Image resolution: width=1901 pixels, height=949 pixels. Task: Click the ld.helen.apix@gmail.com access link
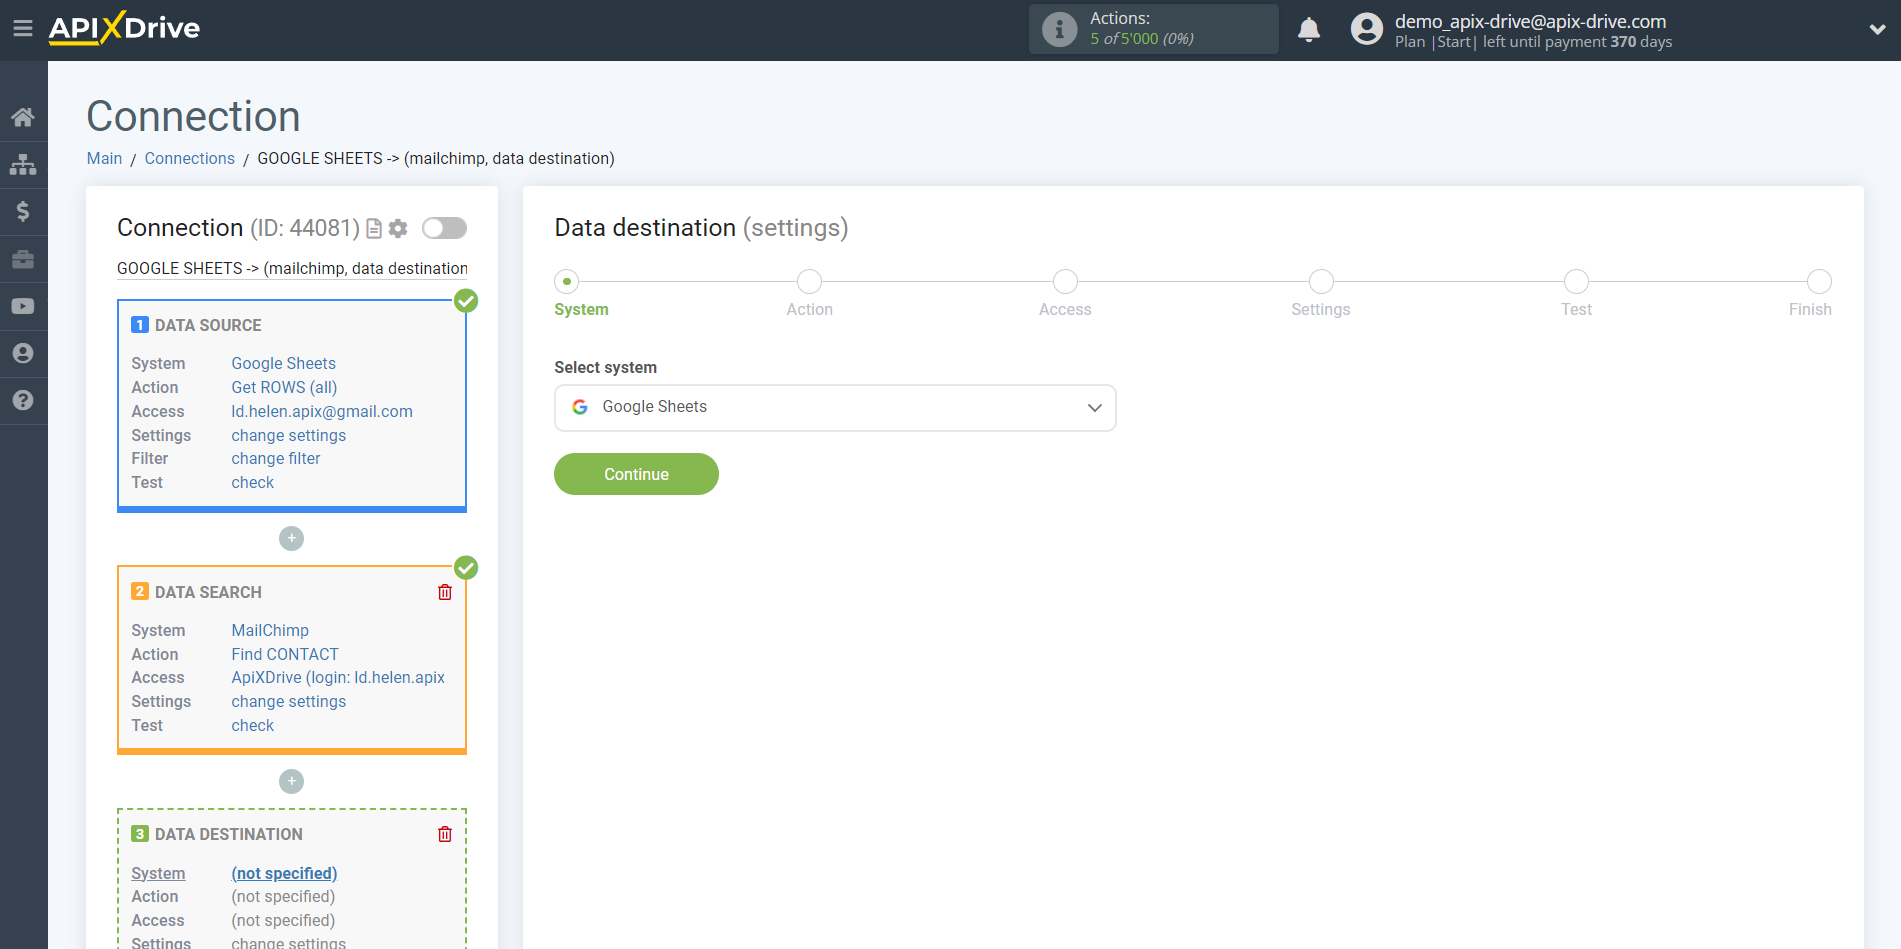coord(322,411)
